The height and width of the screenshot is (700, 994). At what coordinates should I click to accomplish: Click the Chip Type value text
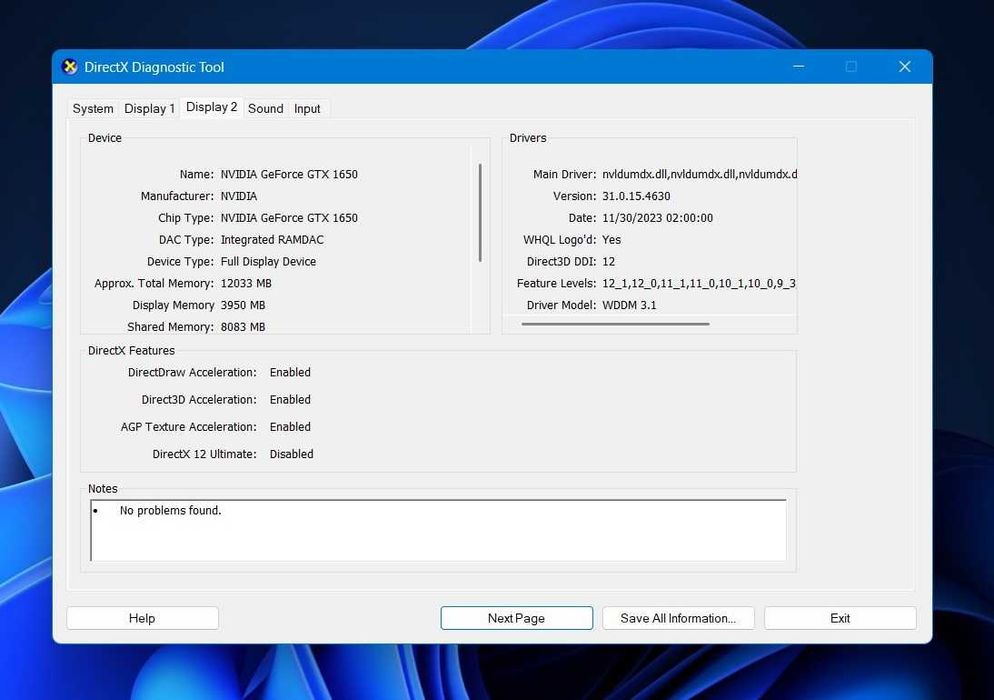click(289, 218)
